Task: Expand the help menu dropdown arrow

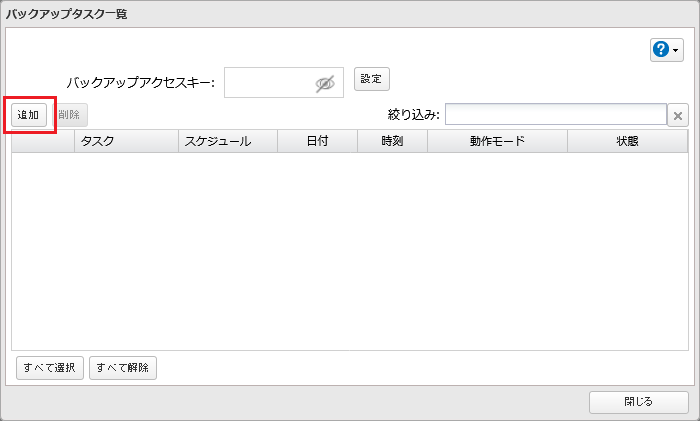Action: point(677,50)
